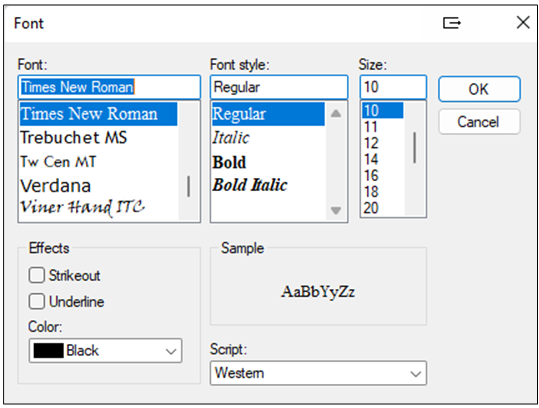Viewport: 539px width, 408px height.
Task: Click the Font style list up arrow
Action: pos(336,113)
